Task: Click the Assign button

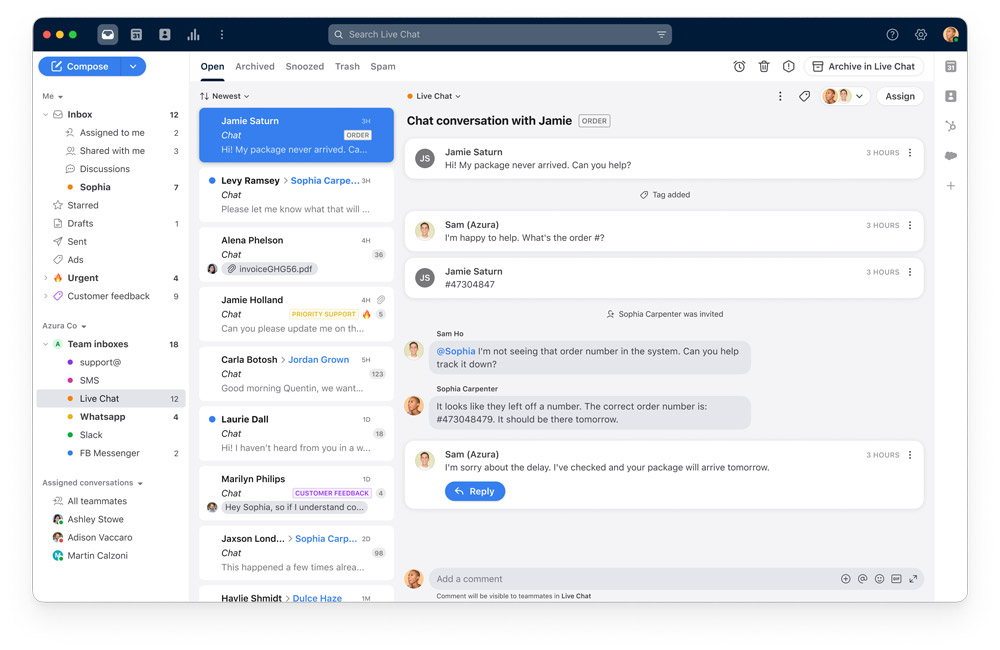Action: coord(900,96)
